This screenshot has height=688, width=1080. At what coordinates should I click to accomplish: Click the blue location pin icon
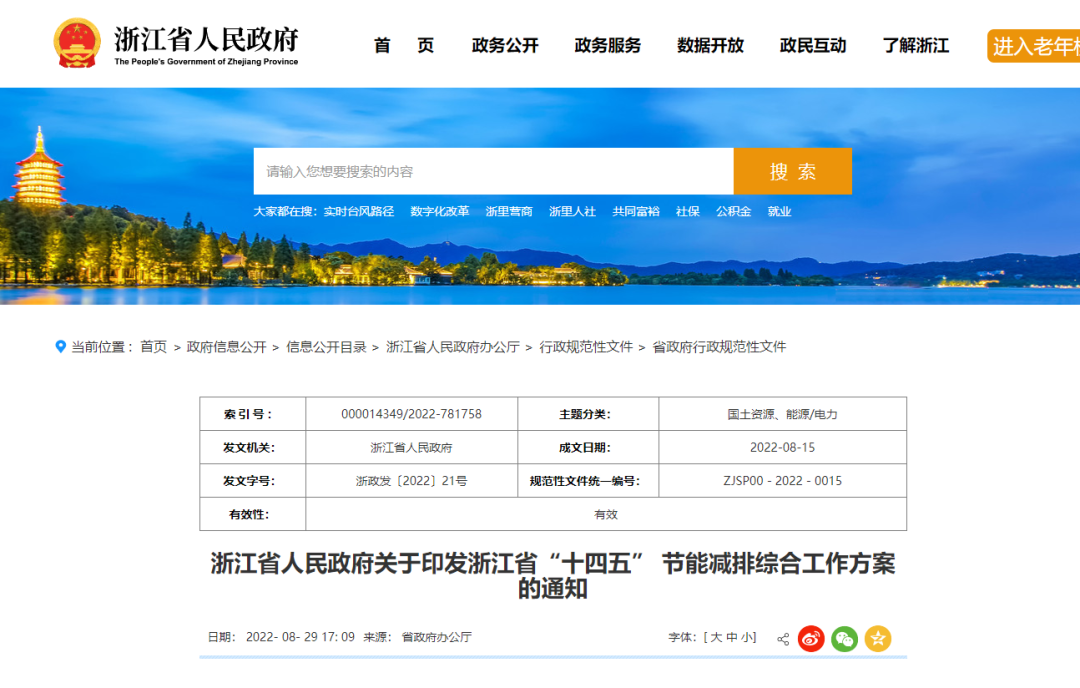pyautogui.click(x=60, y=346)
